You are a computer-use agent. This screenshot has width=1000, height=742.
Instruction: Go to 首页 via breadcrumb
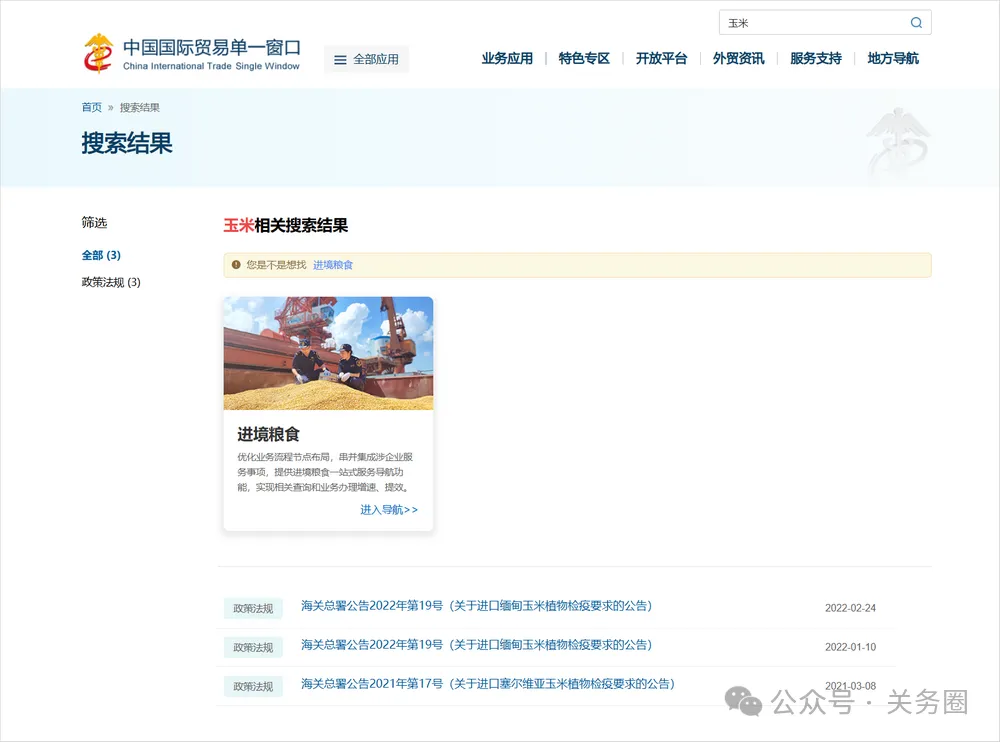click(x=91, y=107)
